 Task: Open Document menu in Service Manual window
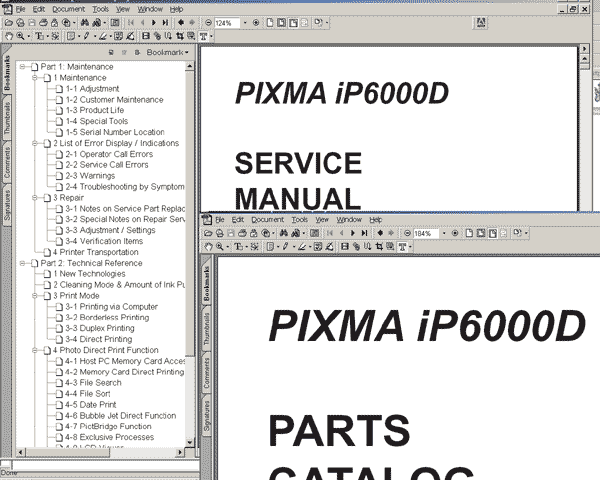(68, 9)
